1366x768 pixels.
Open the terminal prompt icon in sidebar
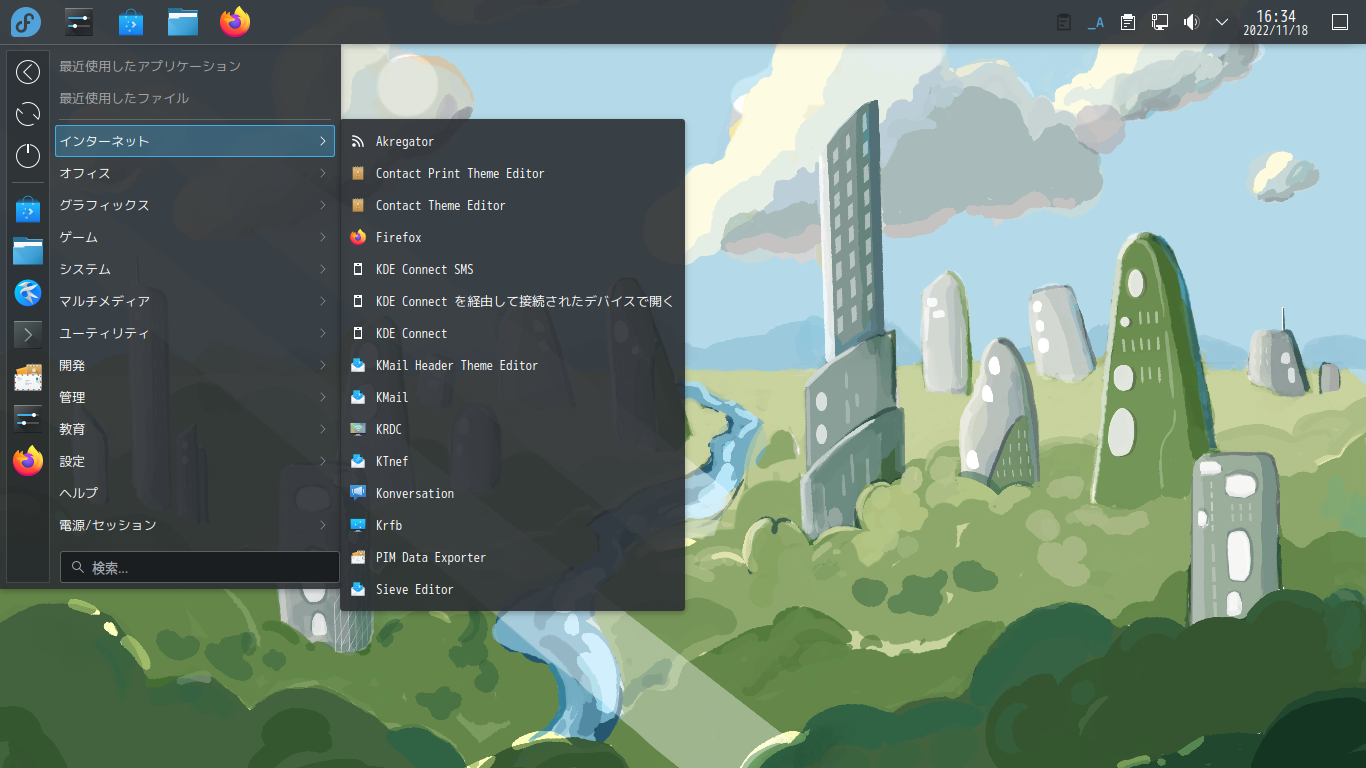coord(28,335)
